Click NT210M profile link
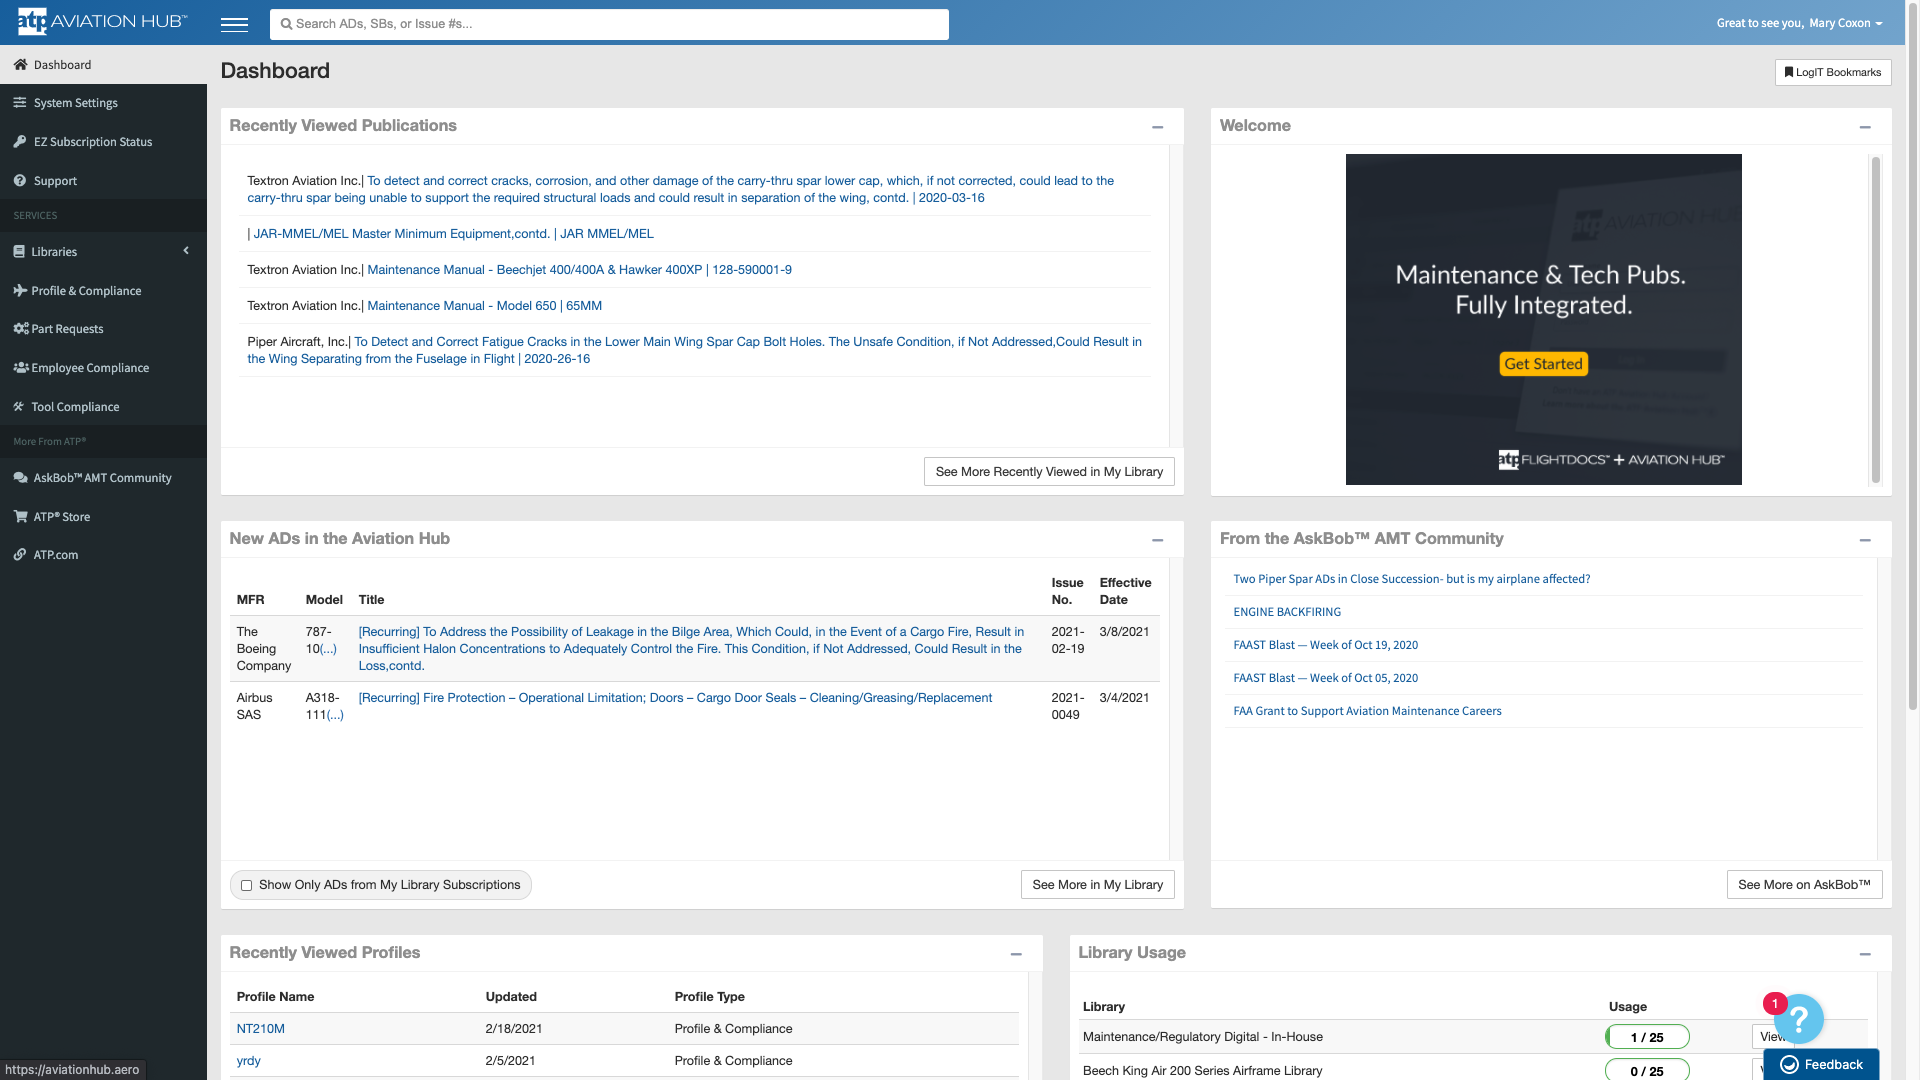 point(260,1029)
